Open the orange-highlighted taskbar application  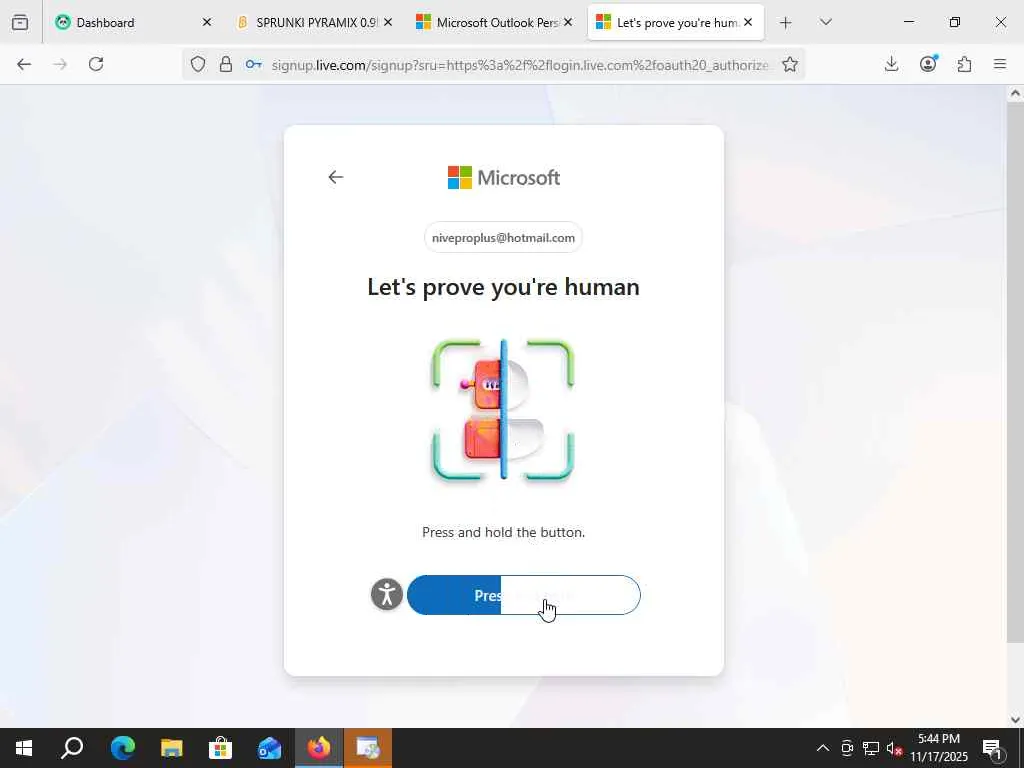[x=368, y=748]
